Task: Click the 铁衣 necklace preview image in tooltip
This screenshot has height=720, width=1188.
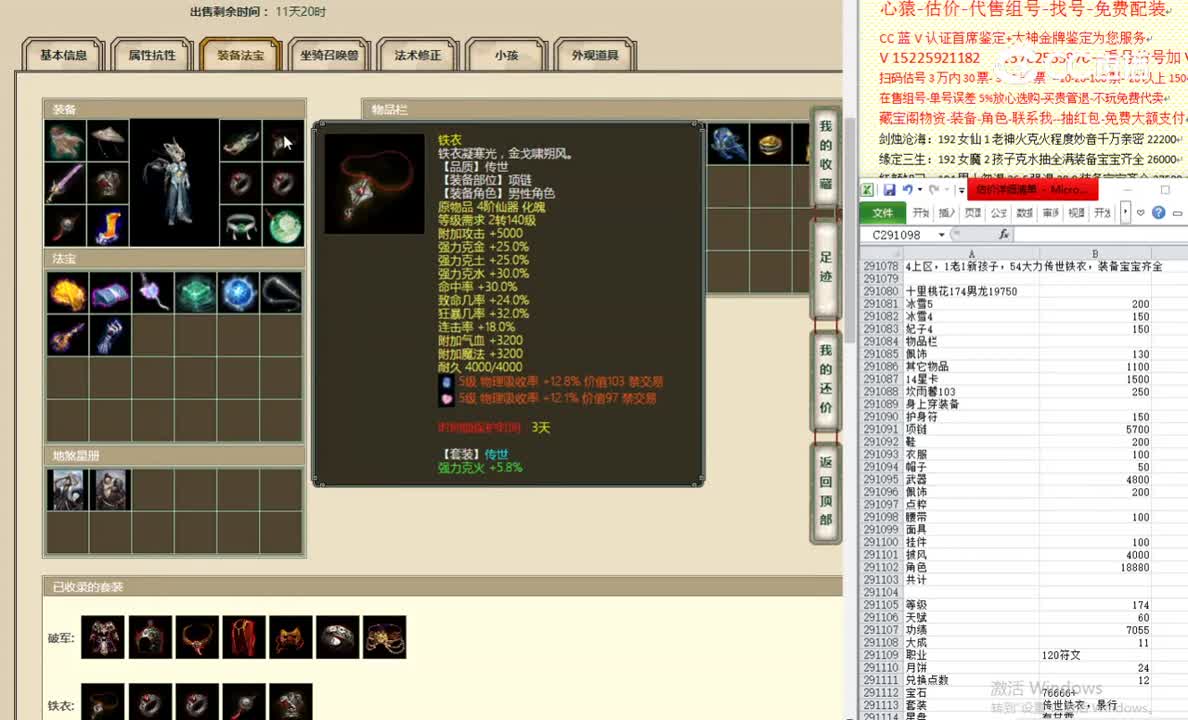Action: (374, 184)
